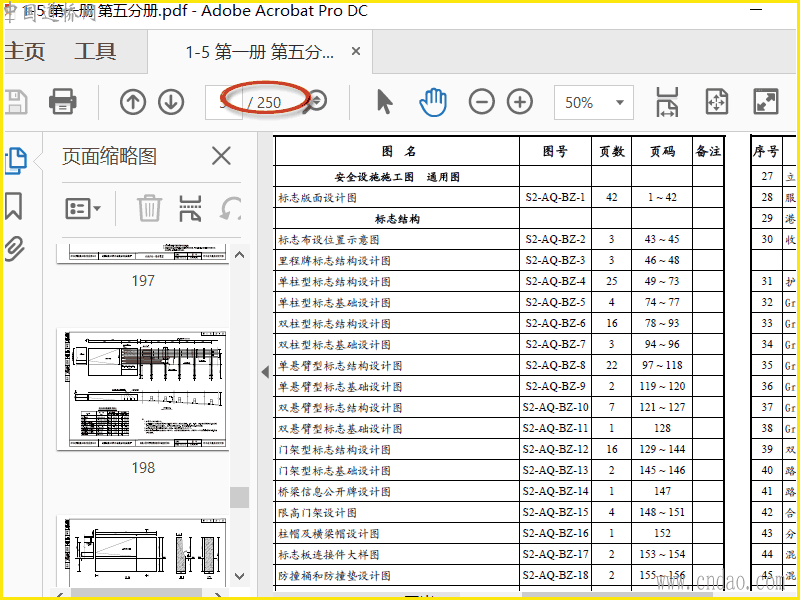Rotate pages with rotate icon
The height and width of the screenshot is (600, 800).
click(x=230, y=208)
